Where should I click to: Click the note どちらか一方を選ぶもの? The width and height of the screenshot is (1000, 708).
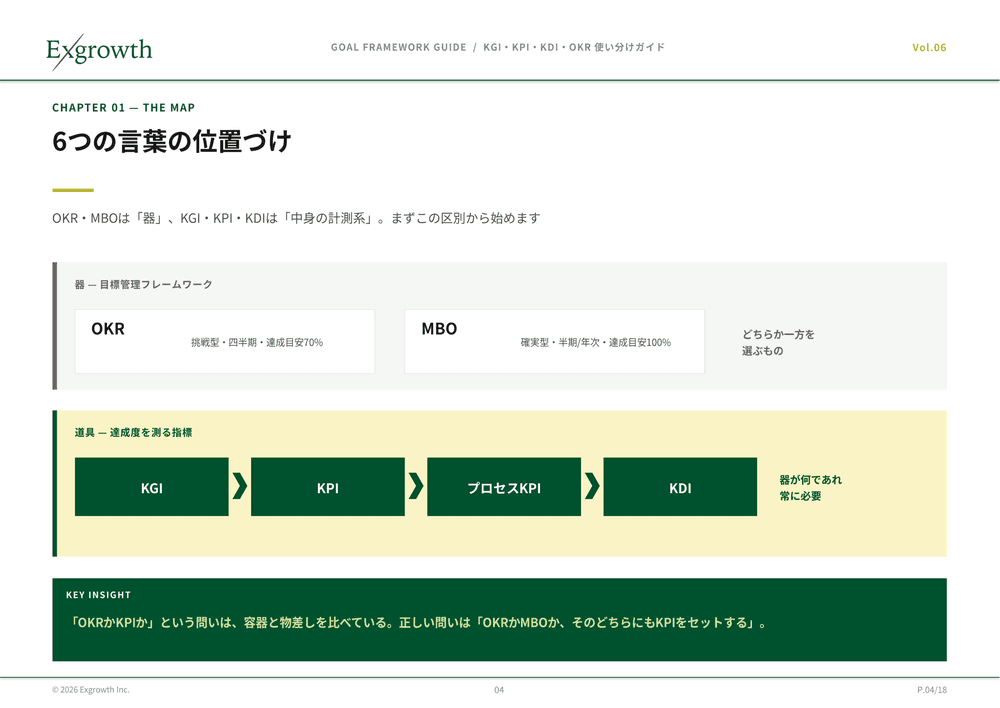point(778,343)
